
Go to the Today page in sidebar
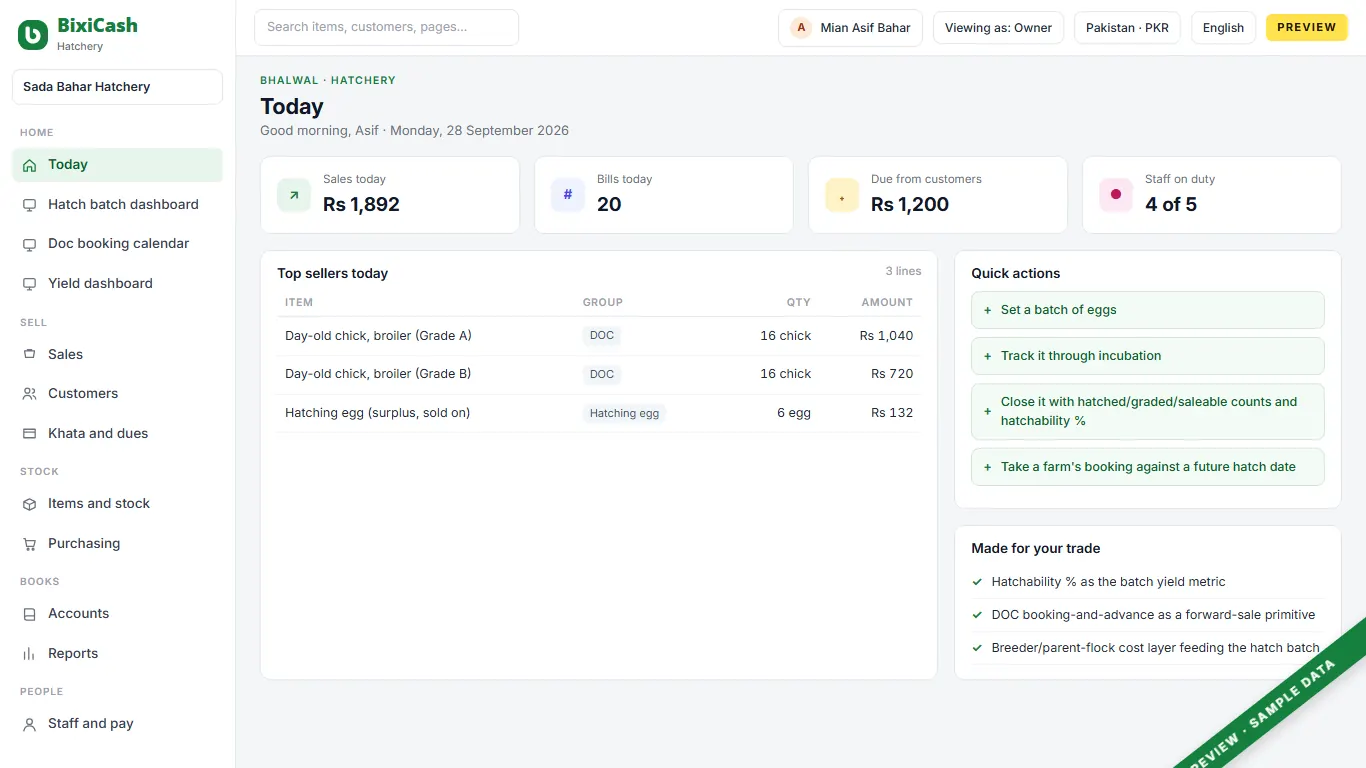pyautogui.click(x=117, y=165)
